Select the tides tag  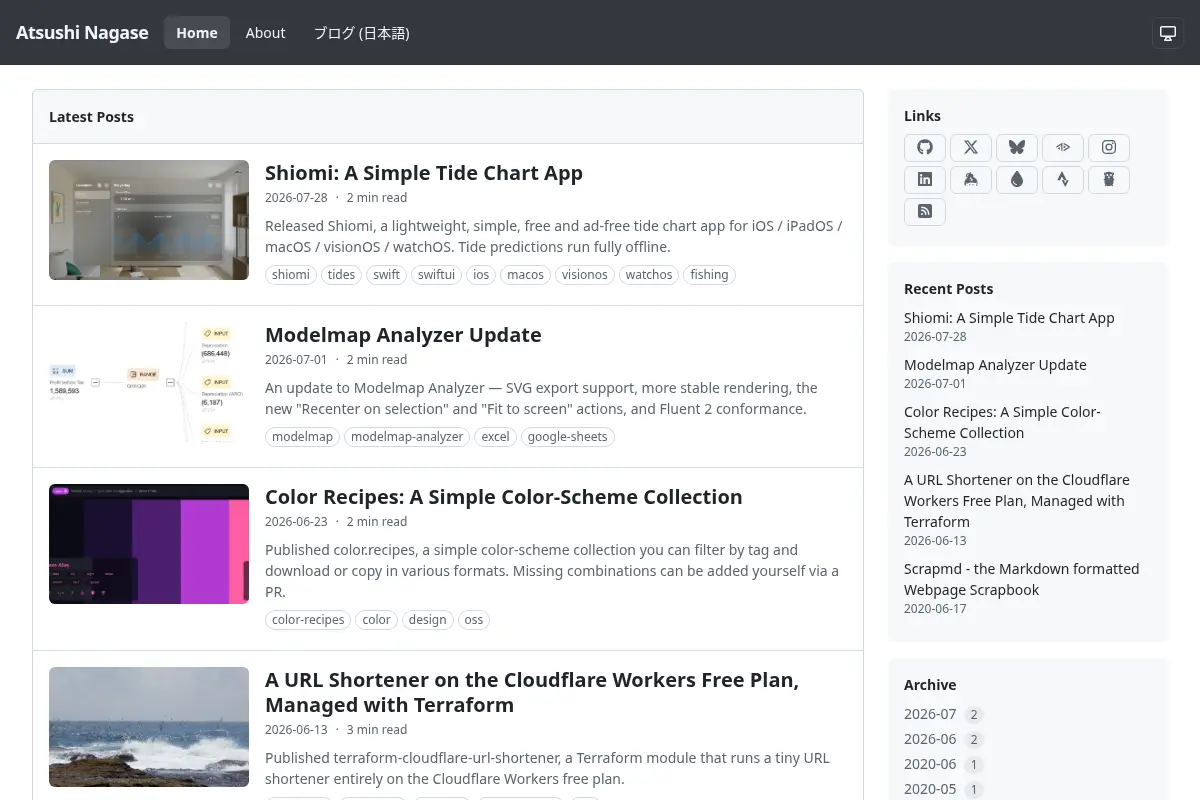342,275
